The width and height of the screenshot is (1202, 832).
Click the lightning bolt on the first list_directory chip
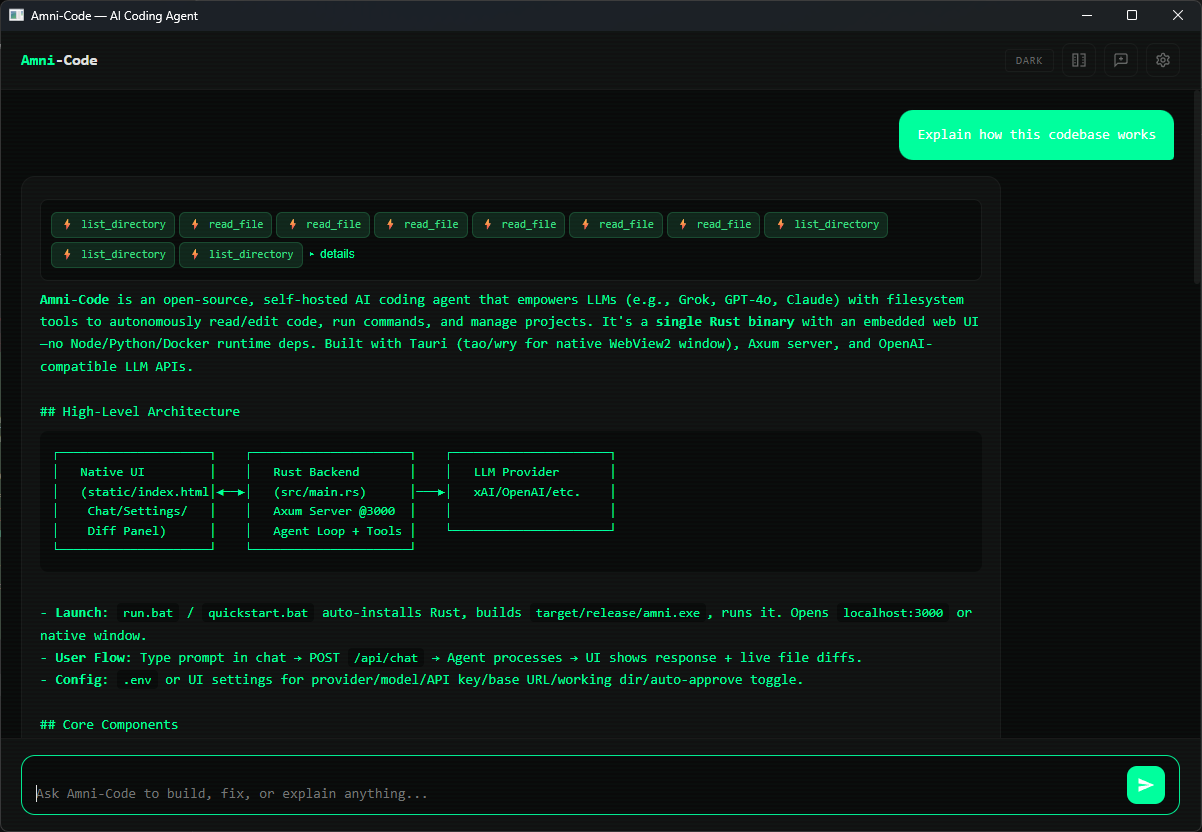coord(66,224)
